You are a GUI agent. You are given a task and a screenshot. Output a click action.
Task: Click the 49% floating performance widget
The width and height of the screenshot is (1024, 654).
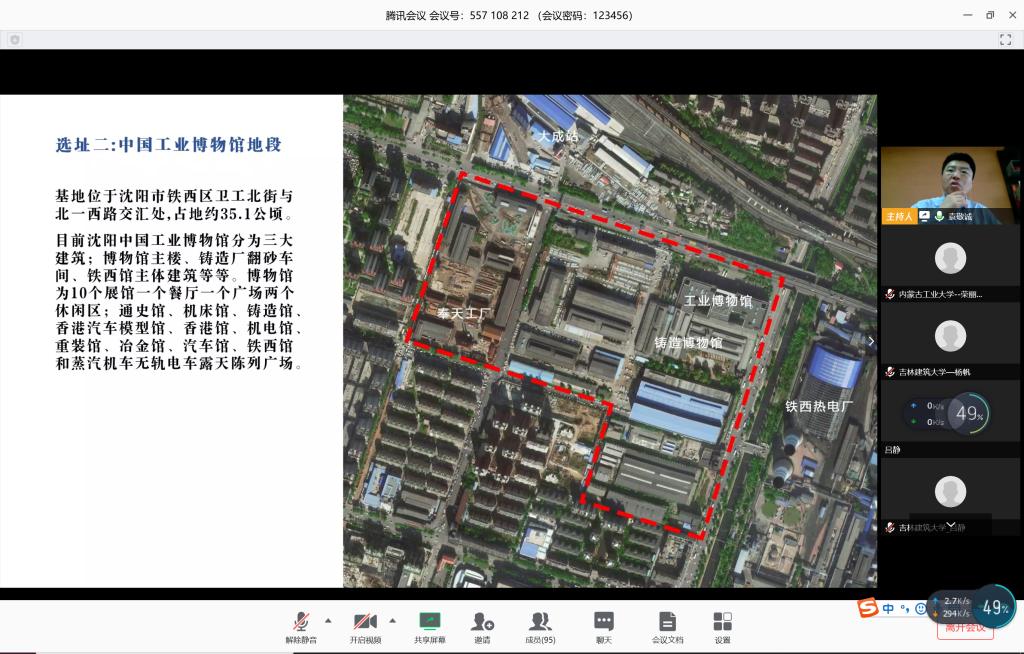pyautogui.click(x=993, y=607)
